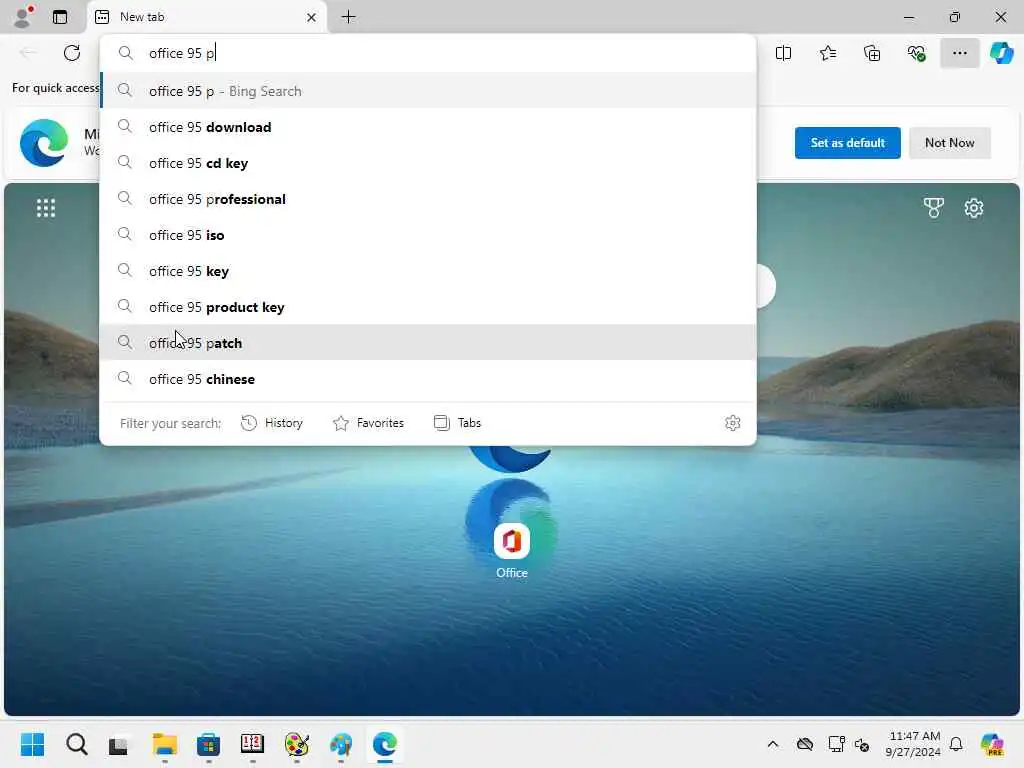Select the 'office 95 iso' suggestion
The image size is (1024, 768).
[428, 234]
